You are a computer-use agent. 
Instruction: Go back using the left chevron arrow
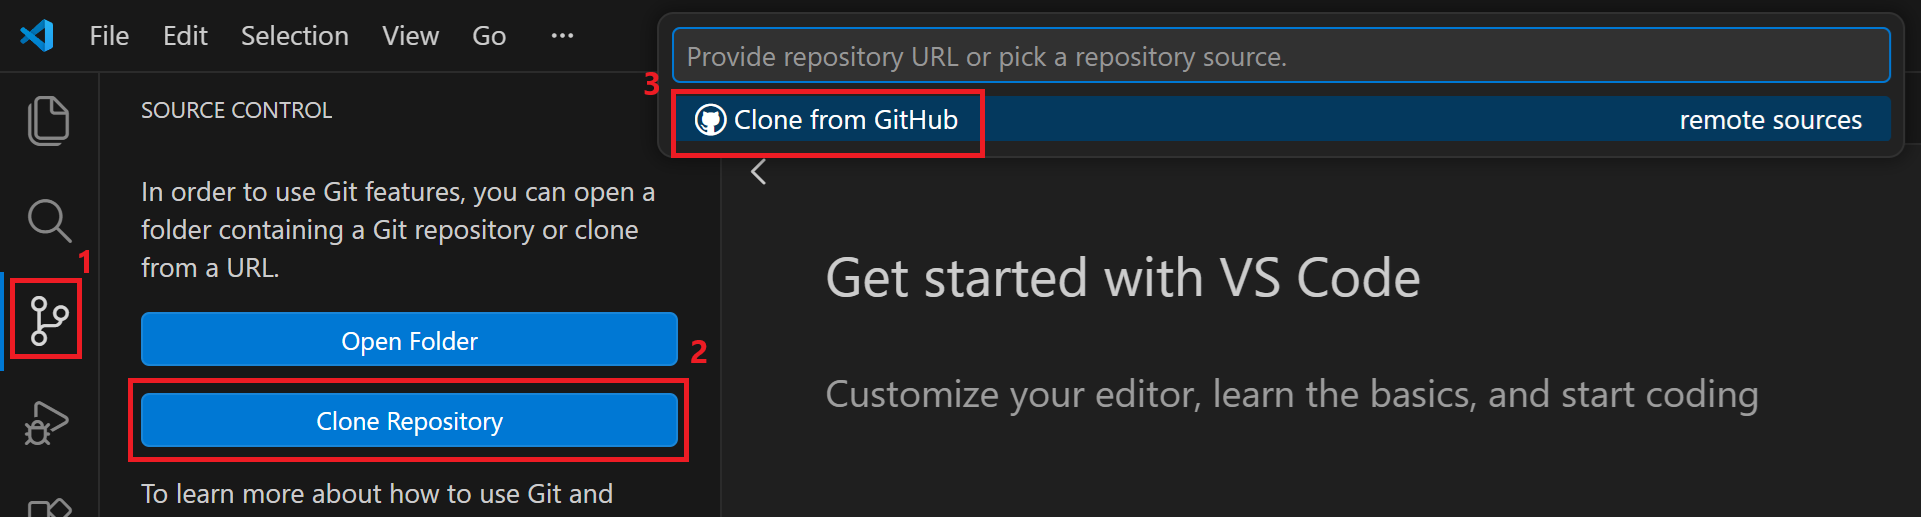(x=759, y=172)
